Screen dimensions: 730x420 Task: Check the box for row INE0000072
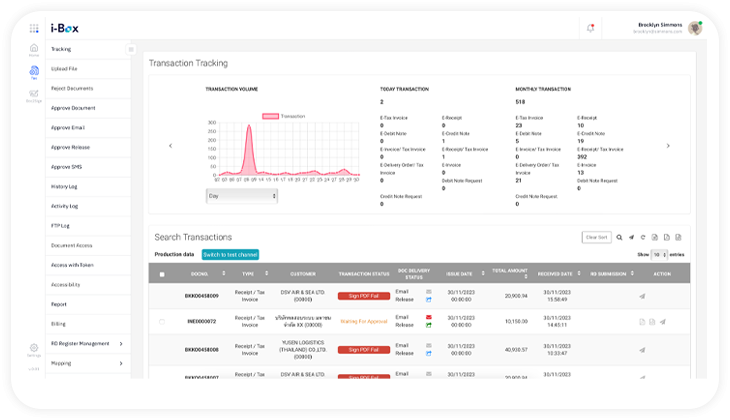(163, 322)
